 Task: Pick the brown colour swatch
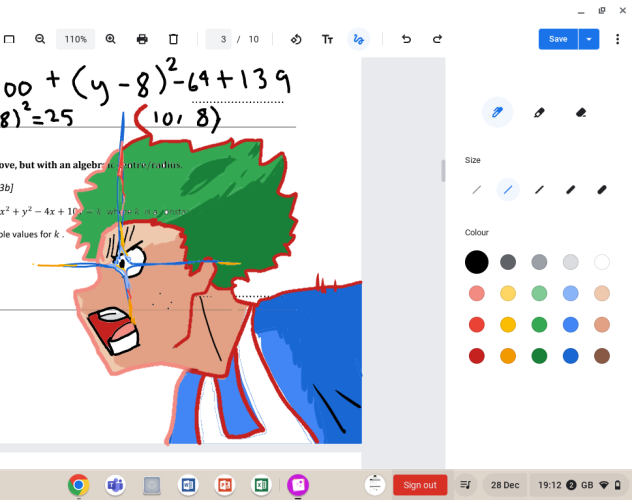click(x=602, y=356)
